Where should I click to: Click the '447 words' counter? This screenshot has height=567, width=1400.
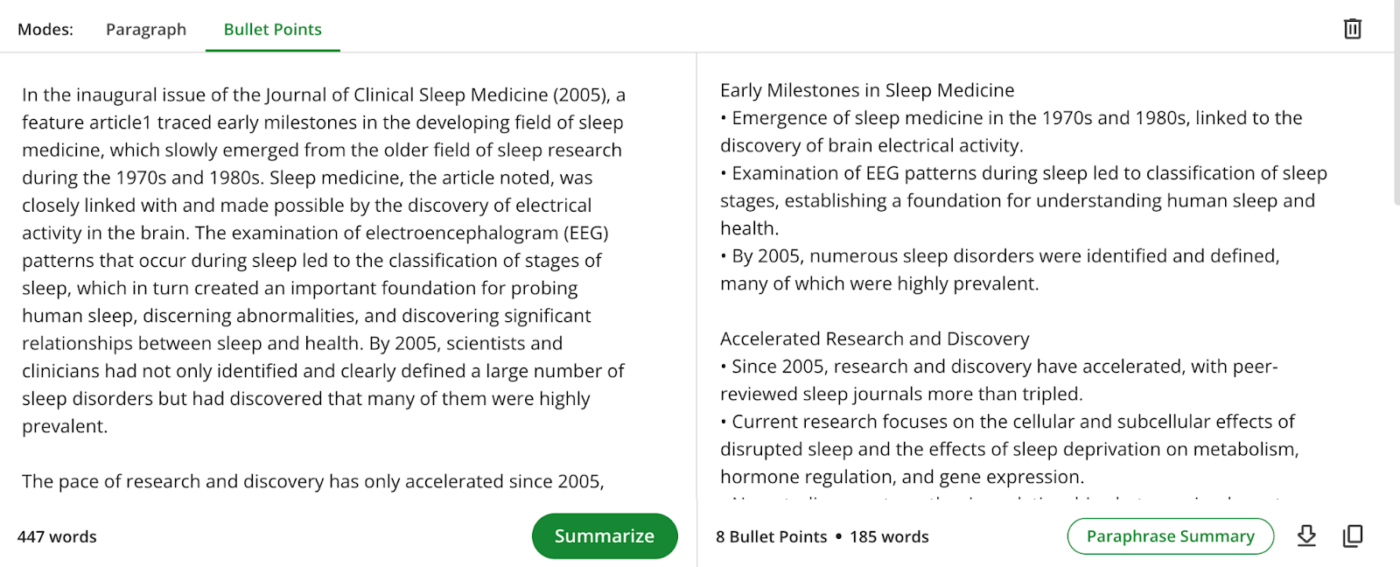57,537
